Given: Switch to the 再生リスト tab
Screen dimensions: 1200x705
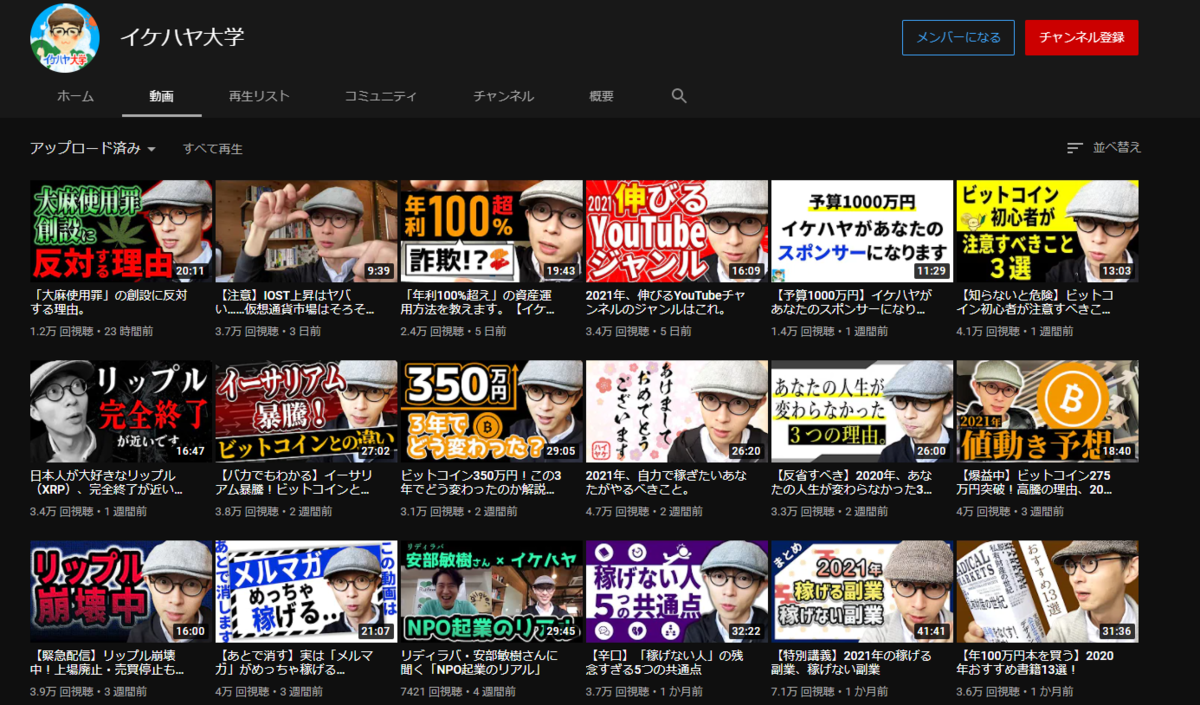Looking at the screenshot, I should click(259, 97).
